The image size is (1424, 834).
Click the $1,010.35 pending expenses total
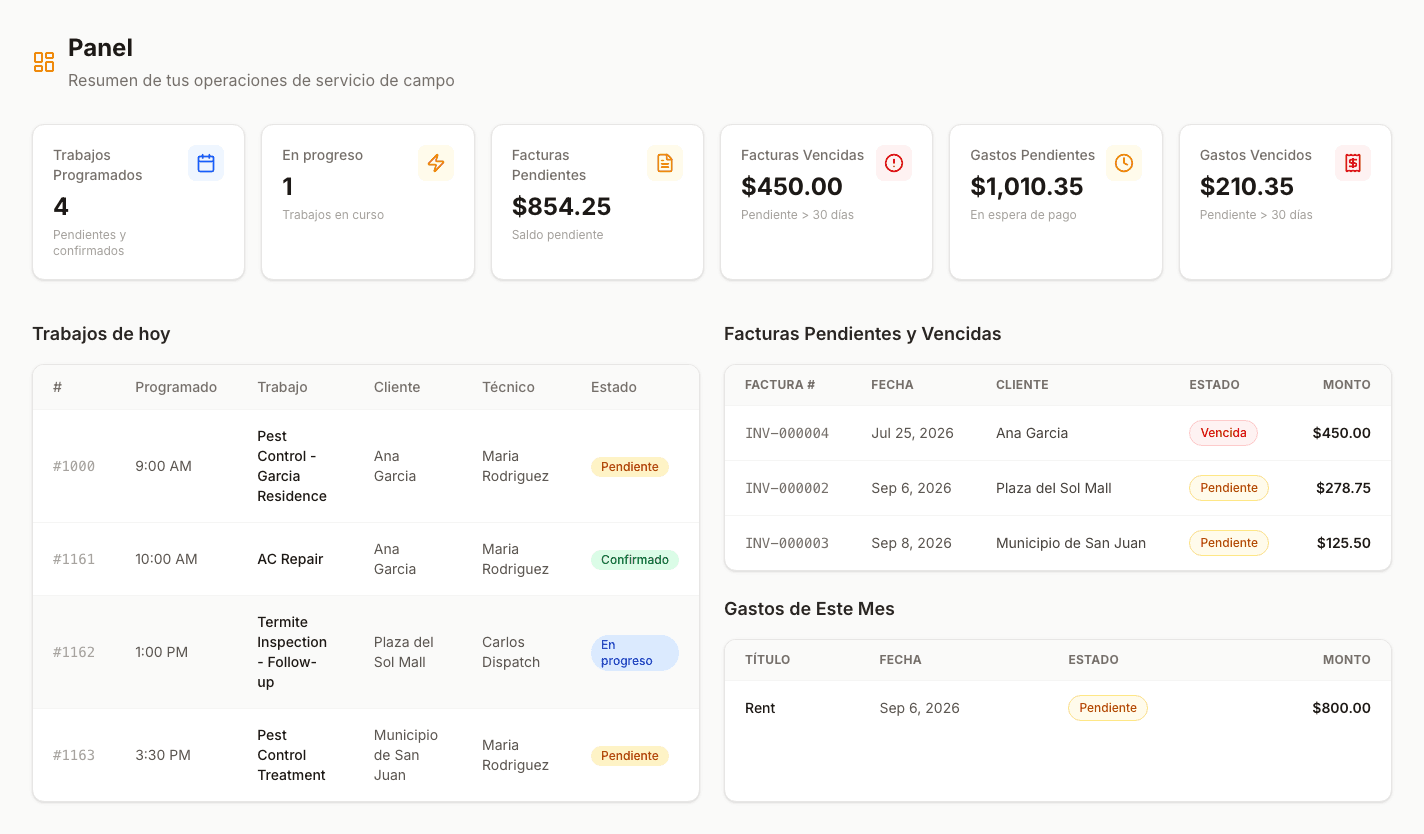point(1027,187)
